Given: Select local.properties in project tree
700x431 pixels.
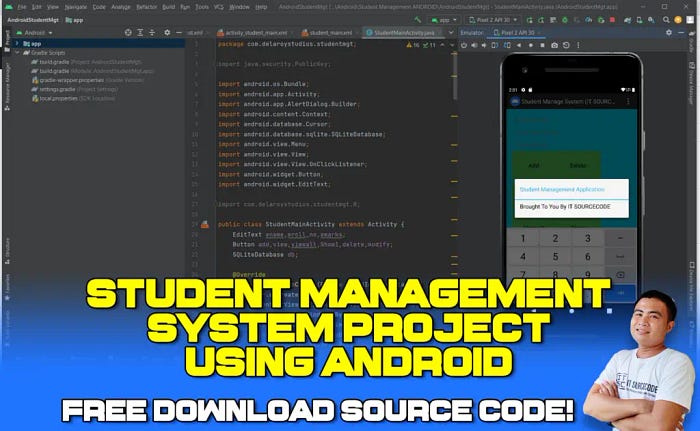Looking at the screenshot, I should 73,98.
